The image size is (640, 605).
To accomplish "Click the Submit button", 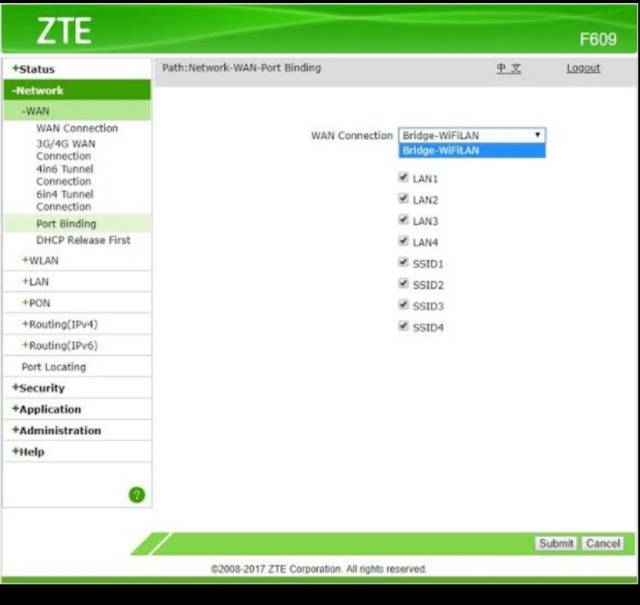I will tap(556, 543).
